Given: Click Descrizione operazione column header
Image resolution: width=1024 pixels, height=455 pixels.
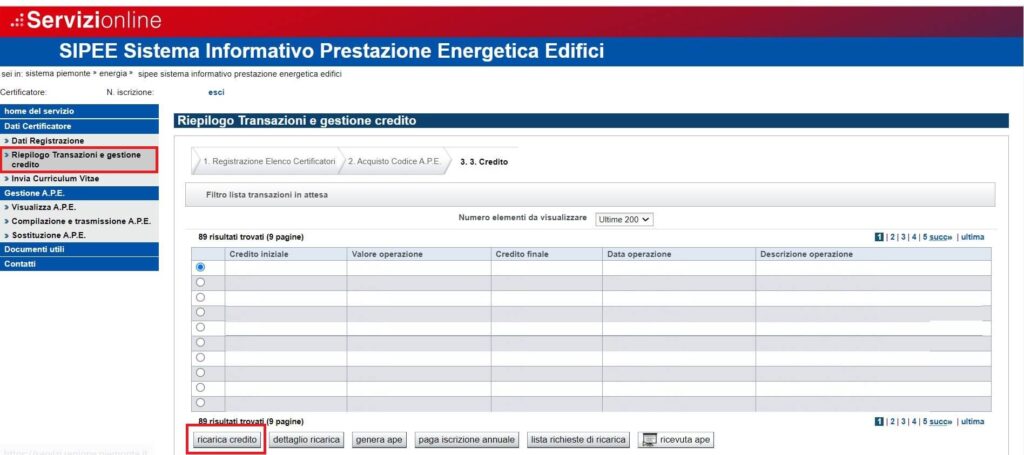Looking at the screenshot, I should click(x=872, y=254).
